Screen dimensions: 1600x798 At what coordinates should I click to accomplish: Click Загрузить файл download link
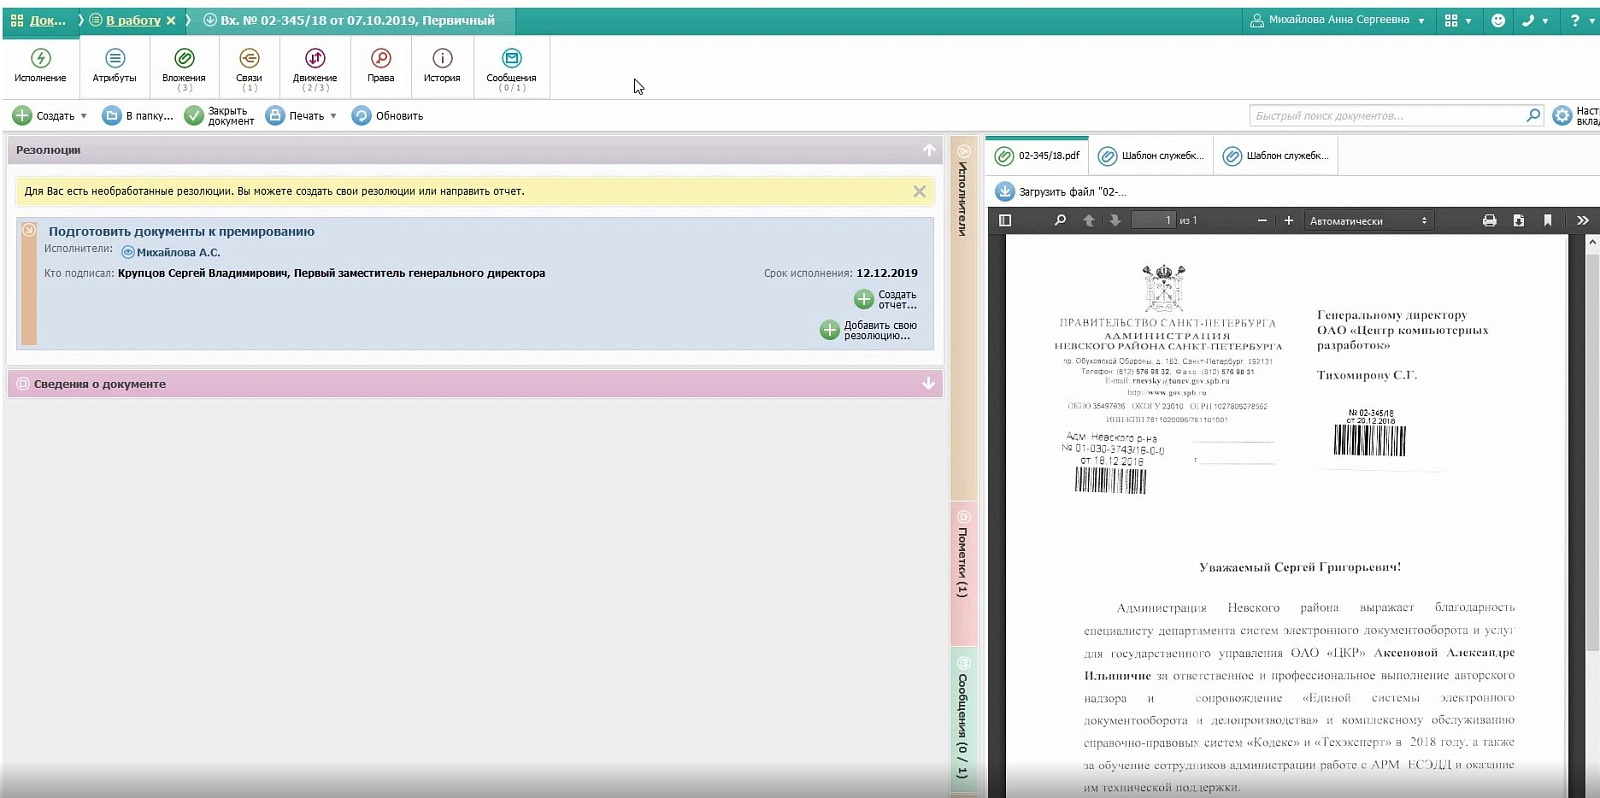point(1061,191)
